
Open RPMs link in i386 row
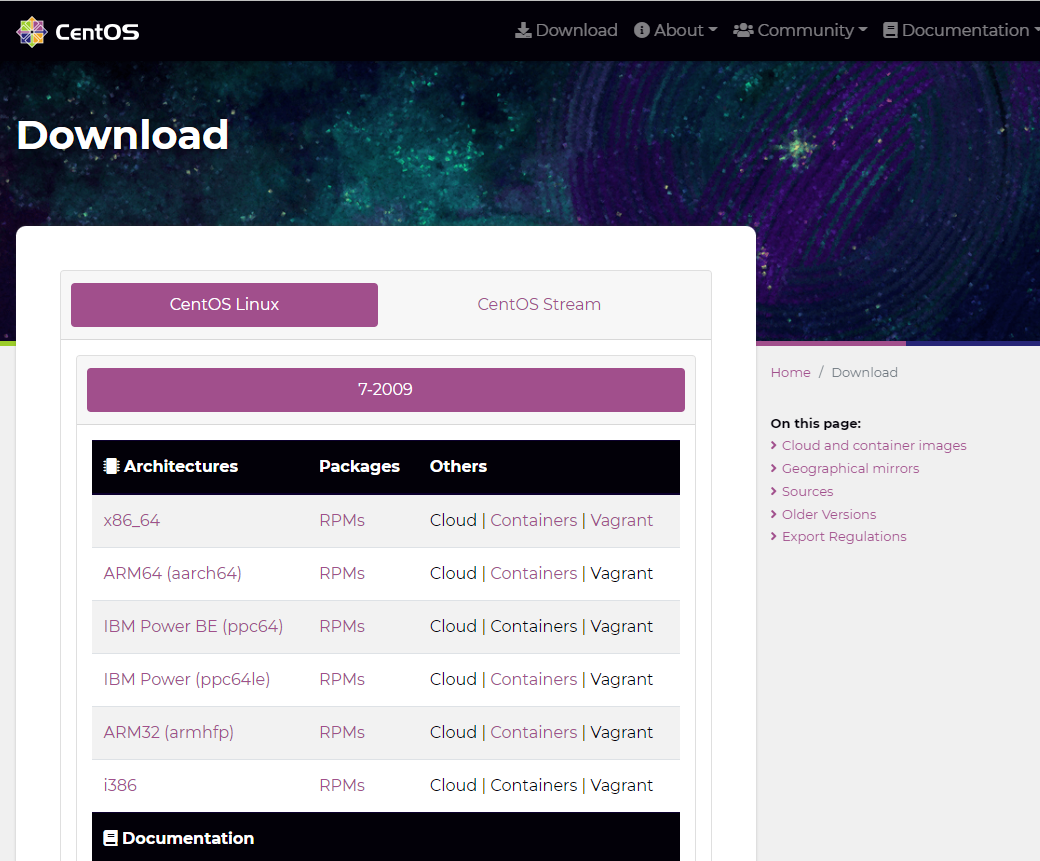(342, 785)
